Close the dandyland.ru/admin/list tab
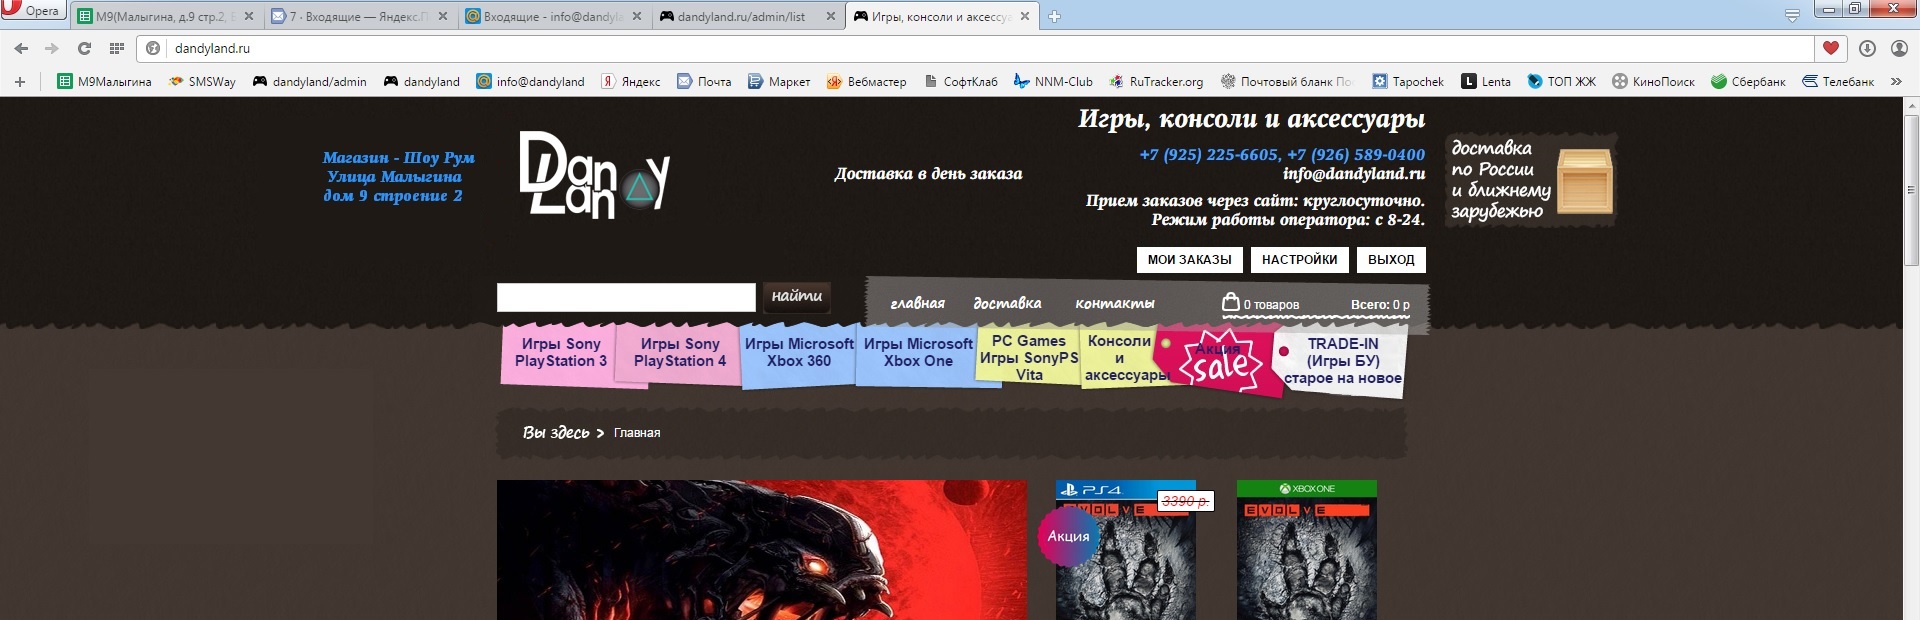Viewport: 1920px width, 620px height. click(831, 16)
